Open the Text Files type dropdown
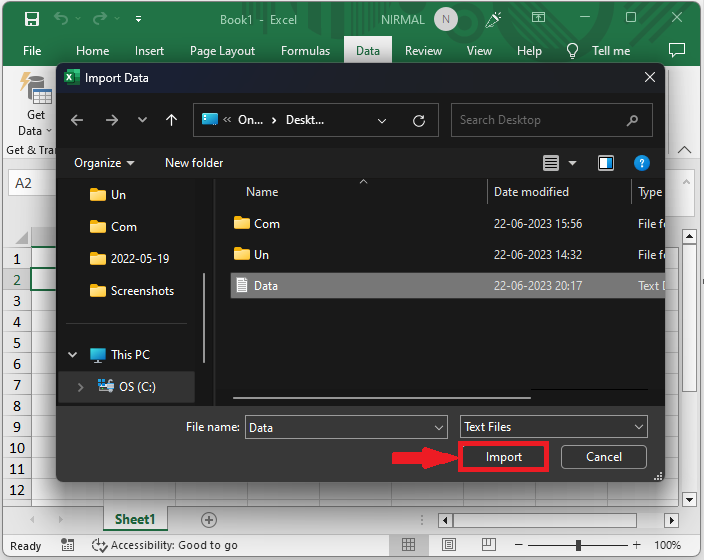 click(x=554, y=427)
